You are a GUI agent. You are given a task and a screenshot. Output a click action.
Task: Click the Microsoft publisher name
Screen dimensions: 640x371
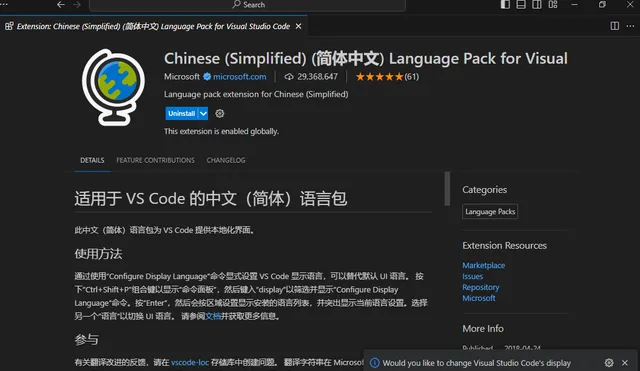point(182,77)
